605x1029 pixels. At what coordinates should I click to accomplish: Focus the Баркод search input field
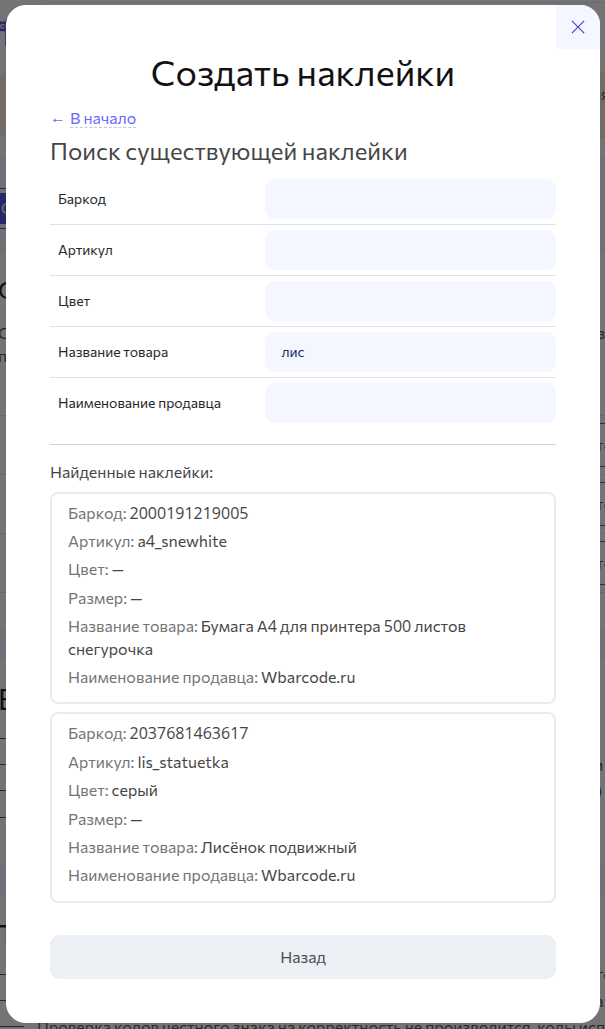pyautogui.click(x=410, y=199)
